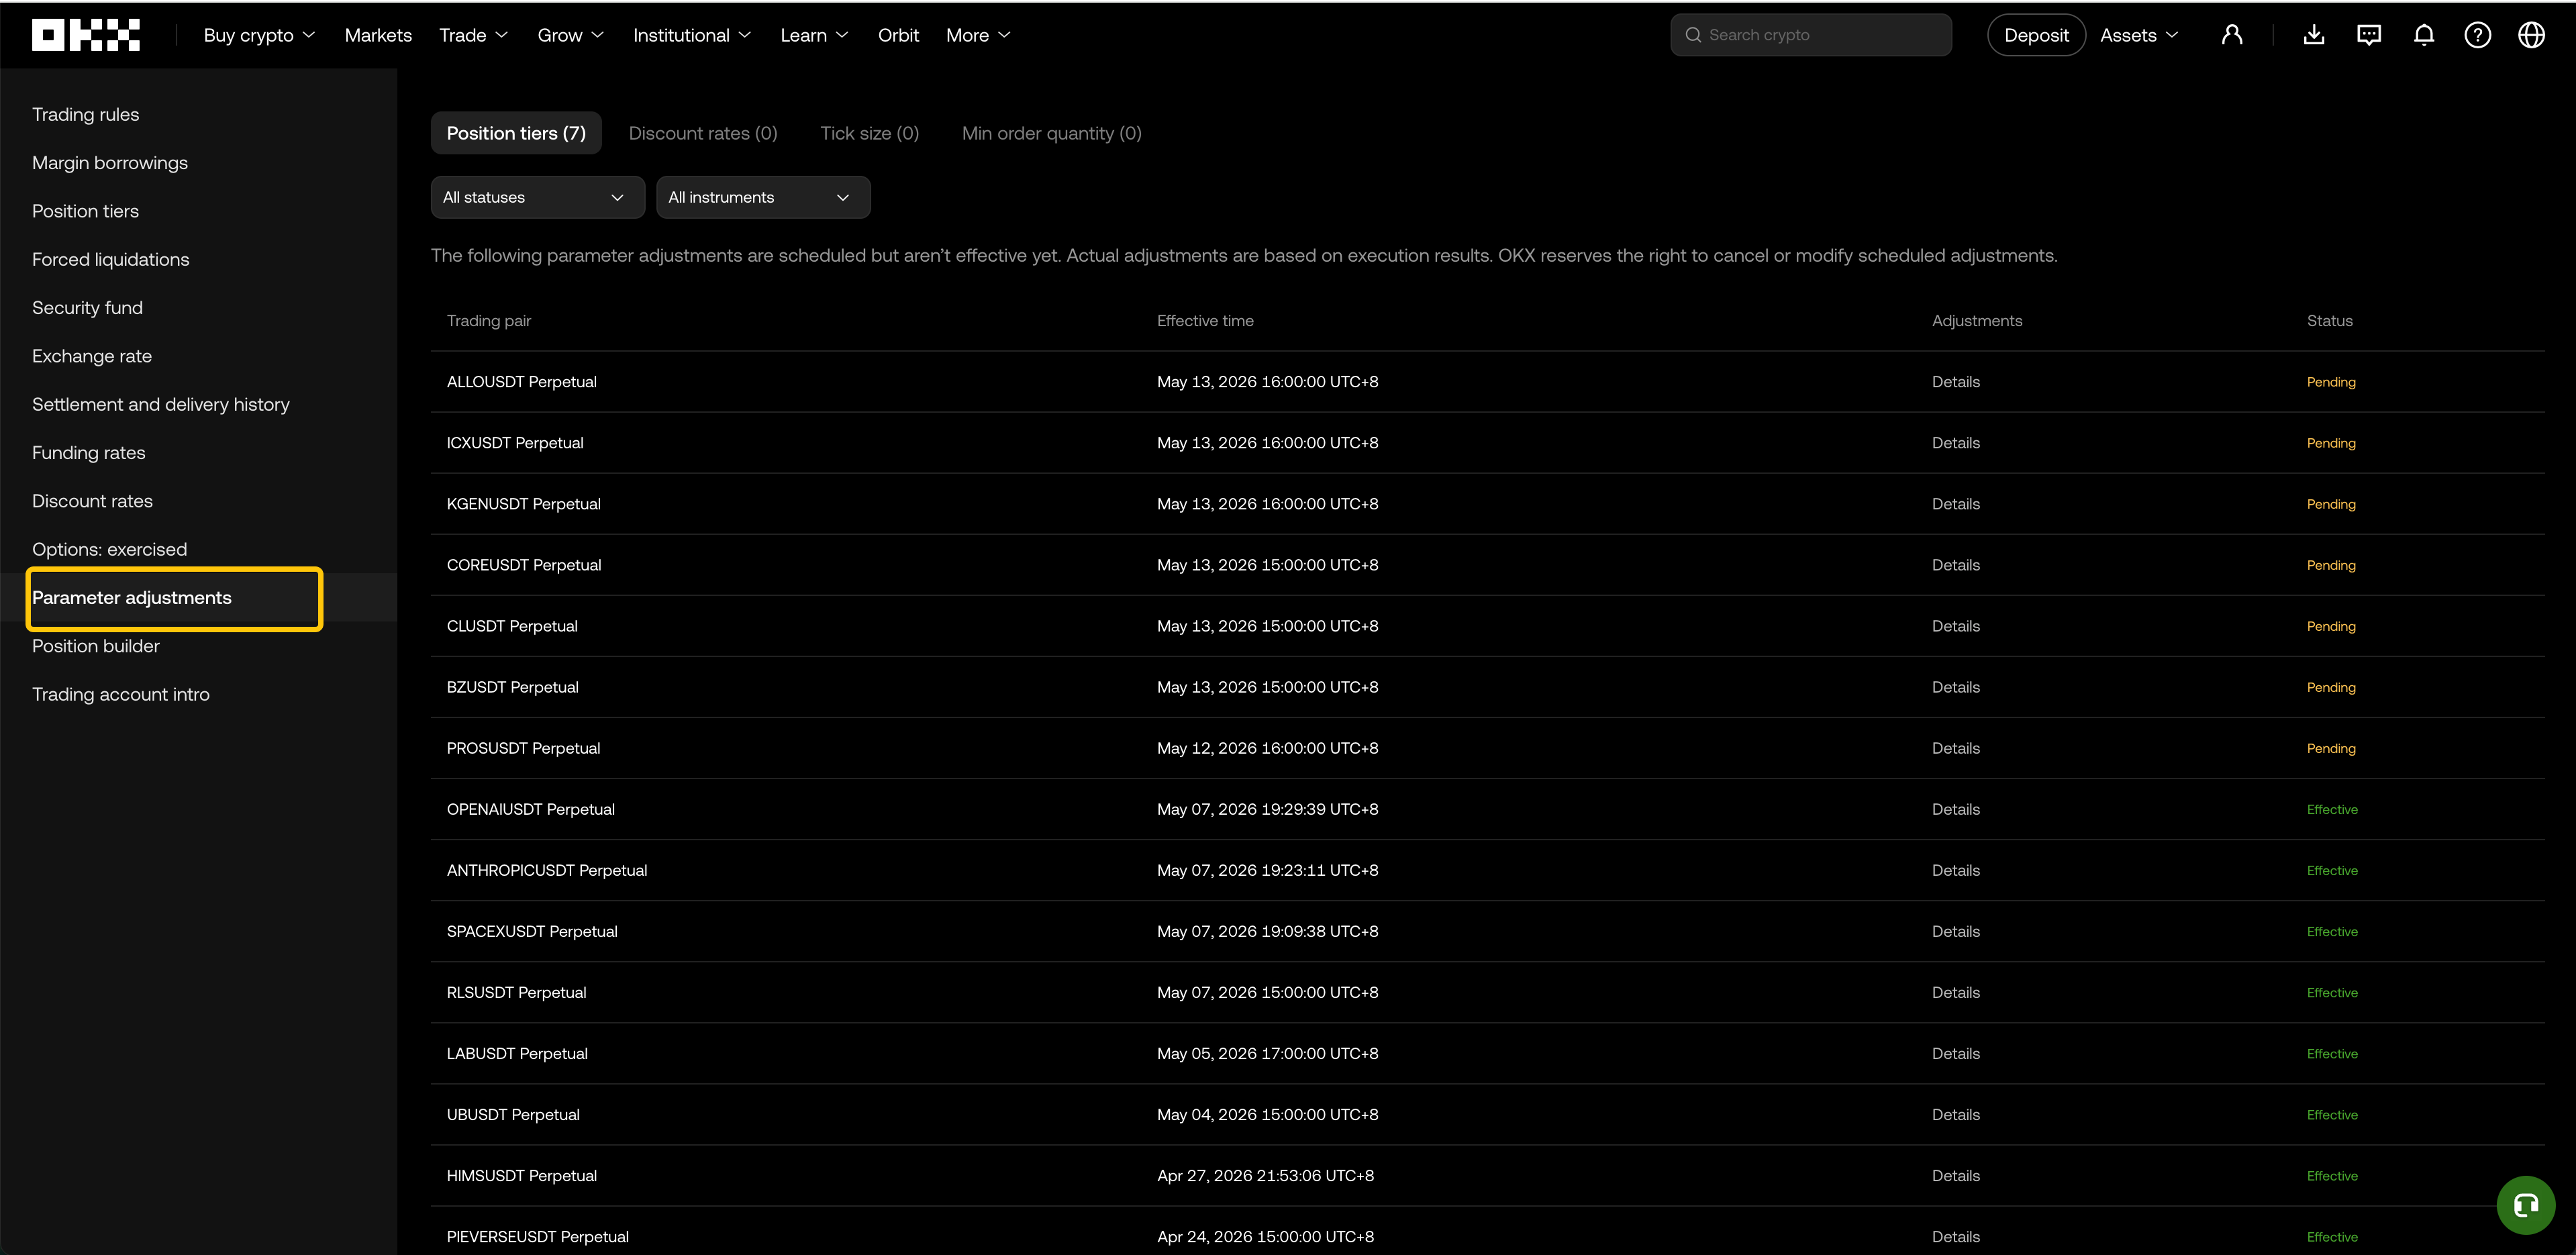Expand the Institutional menu
Image resolution: width=2576 pixels, height=1255 pixels.
coord(692,35)
